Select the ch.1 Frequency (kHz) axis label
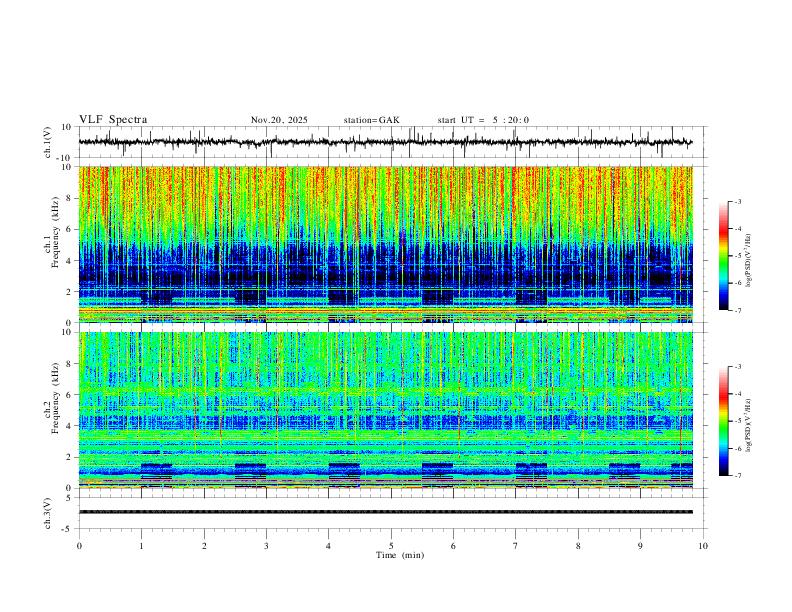 coord(51,232)
